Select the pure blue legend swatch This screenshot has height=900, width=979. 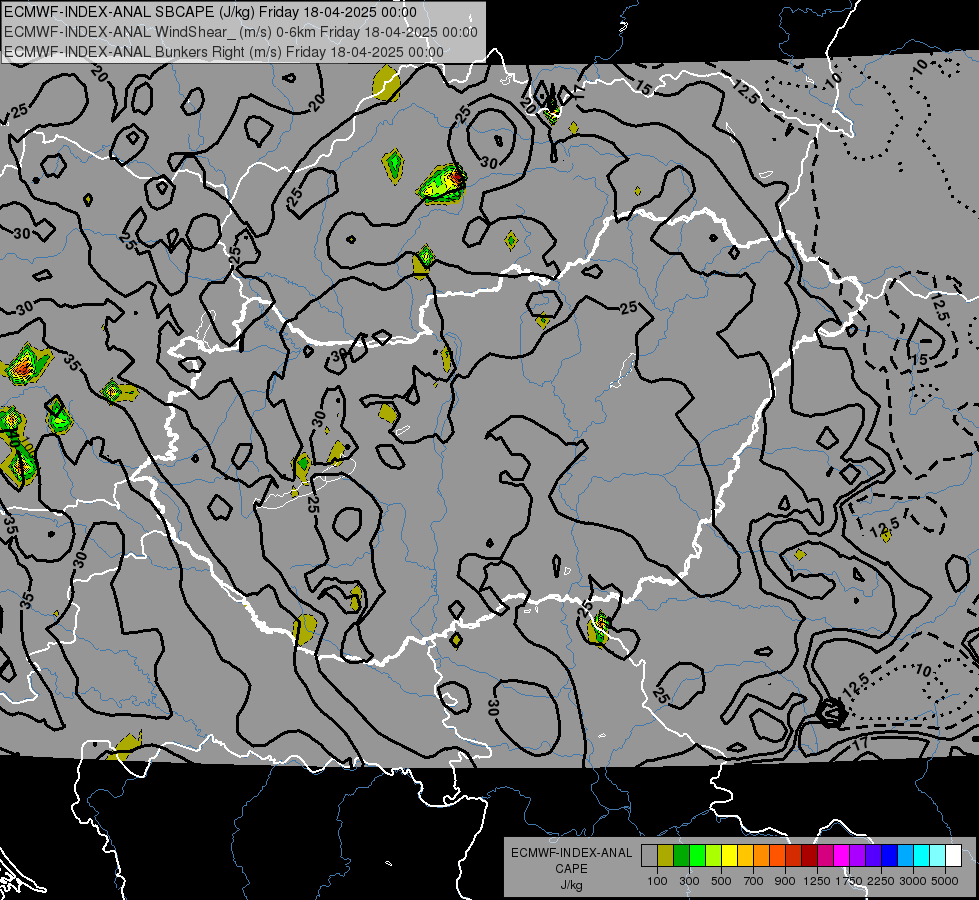(889, 856)
